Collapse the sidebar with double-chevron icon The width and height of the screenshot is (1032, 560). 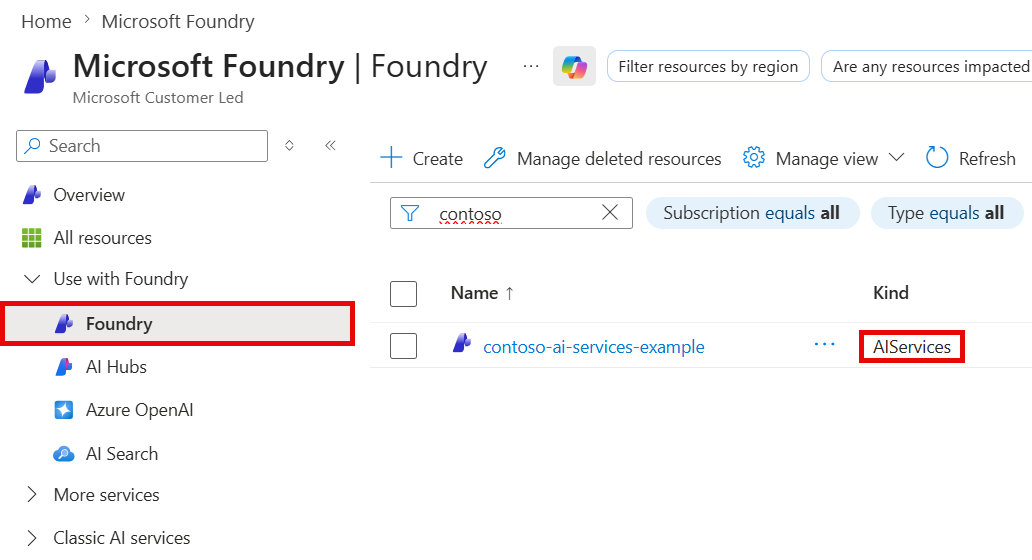pos(330,145)
